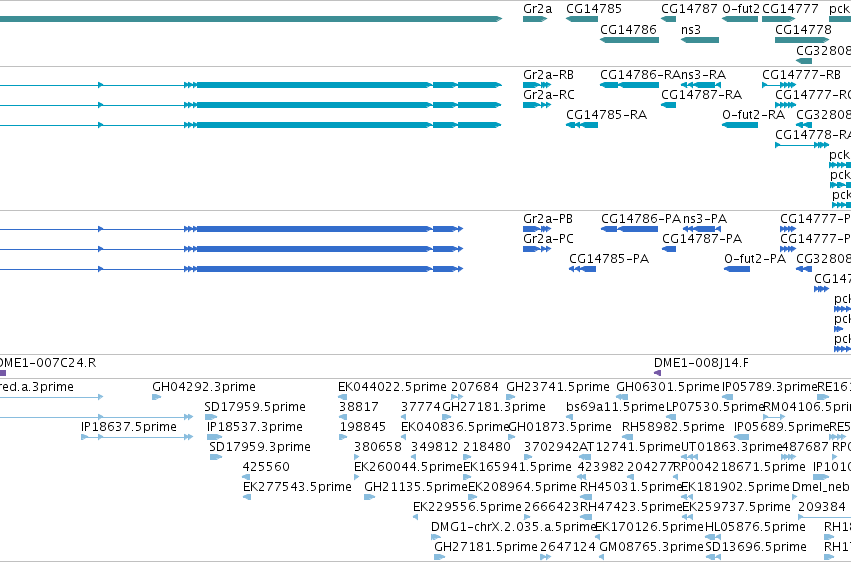The image size is (851, 562).
Task: Select BAC end DME1-008J14.F
Action: pos(701,363)
